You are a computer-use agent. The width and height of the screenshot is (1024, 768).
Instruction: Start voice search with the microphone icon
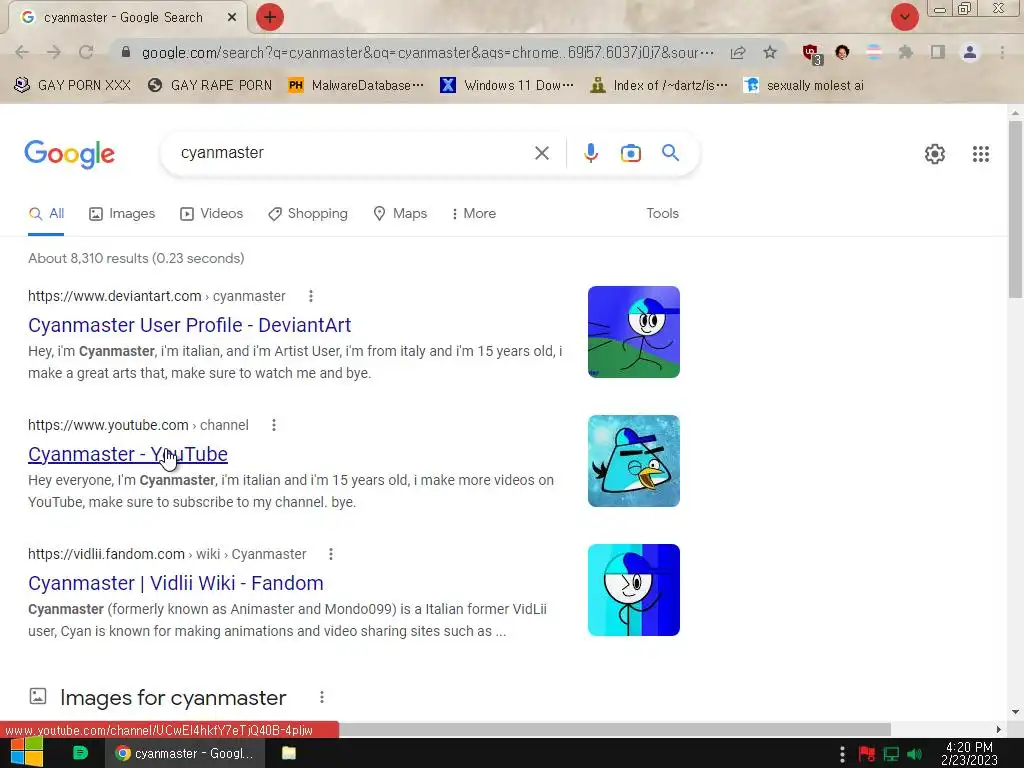(590, 153)
